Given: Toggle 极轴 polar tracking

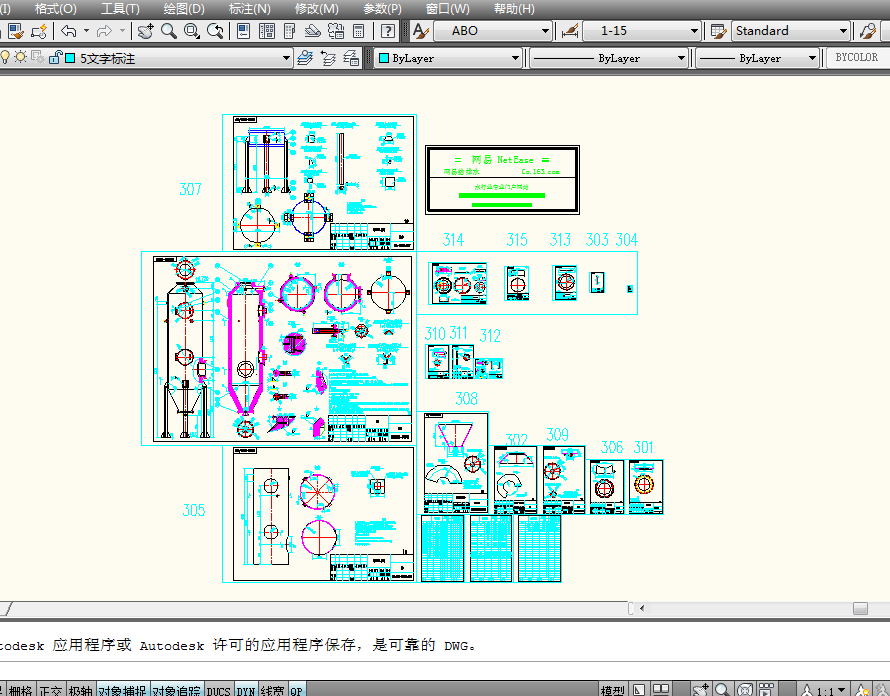Looking at the screenshot, I should click(x=81, y=690).
